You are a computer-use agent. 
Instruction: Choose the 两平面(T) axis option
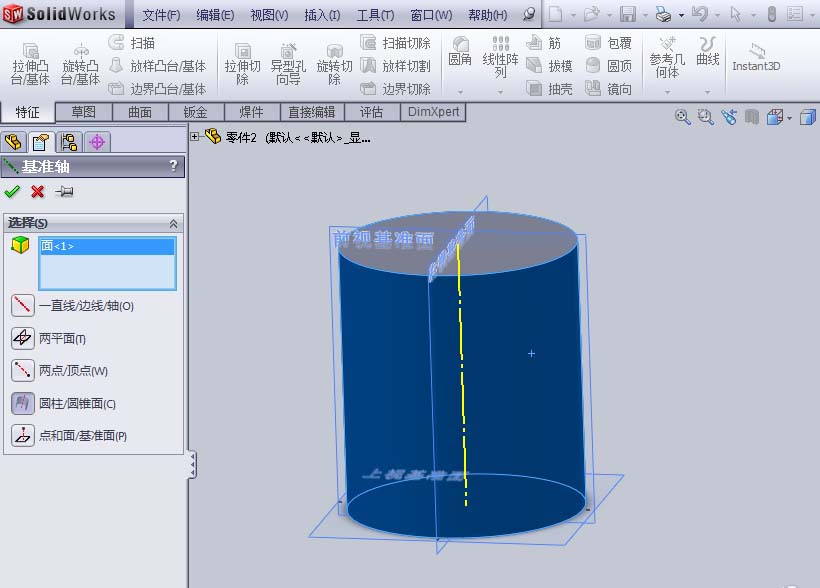pyautogui.click(x=48, y=338)
